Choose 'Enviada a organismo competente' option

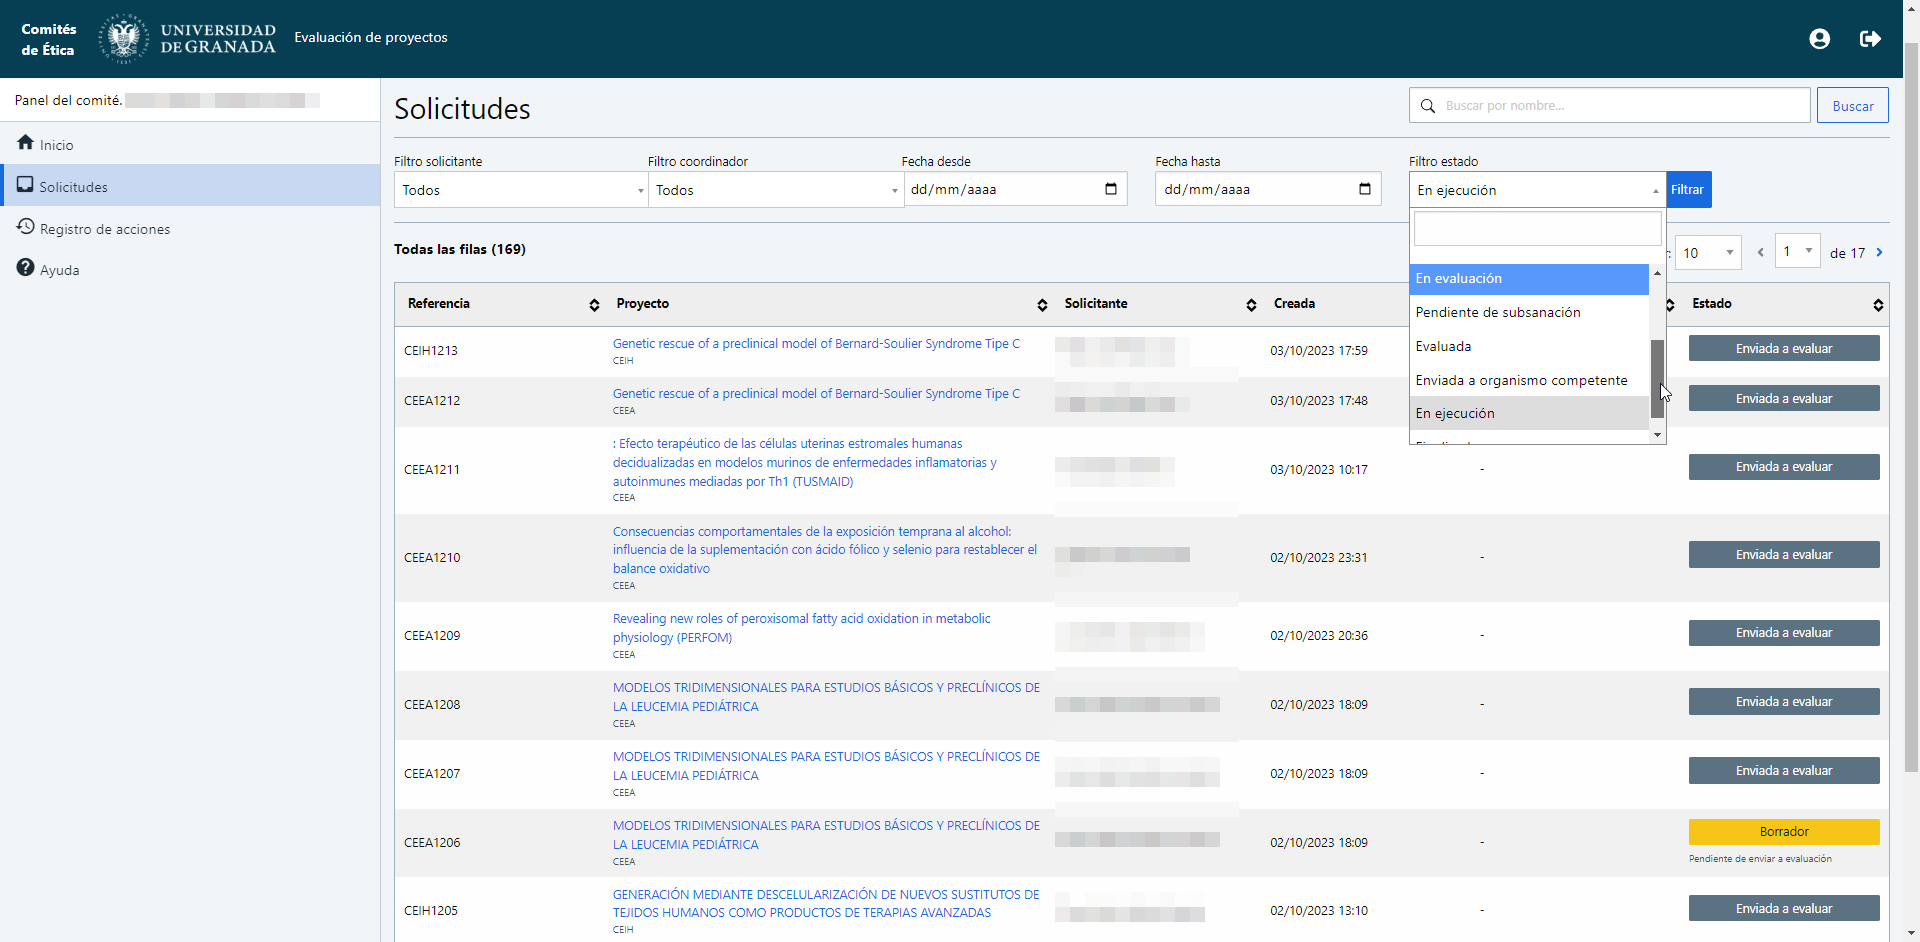pyautogui.click(x=1521, y=381)
